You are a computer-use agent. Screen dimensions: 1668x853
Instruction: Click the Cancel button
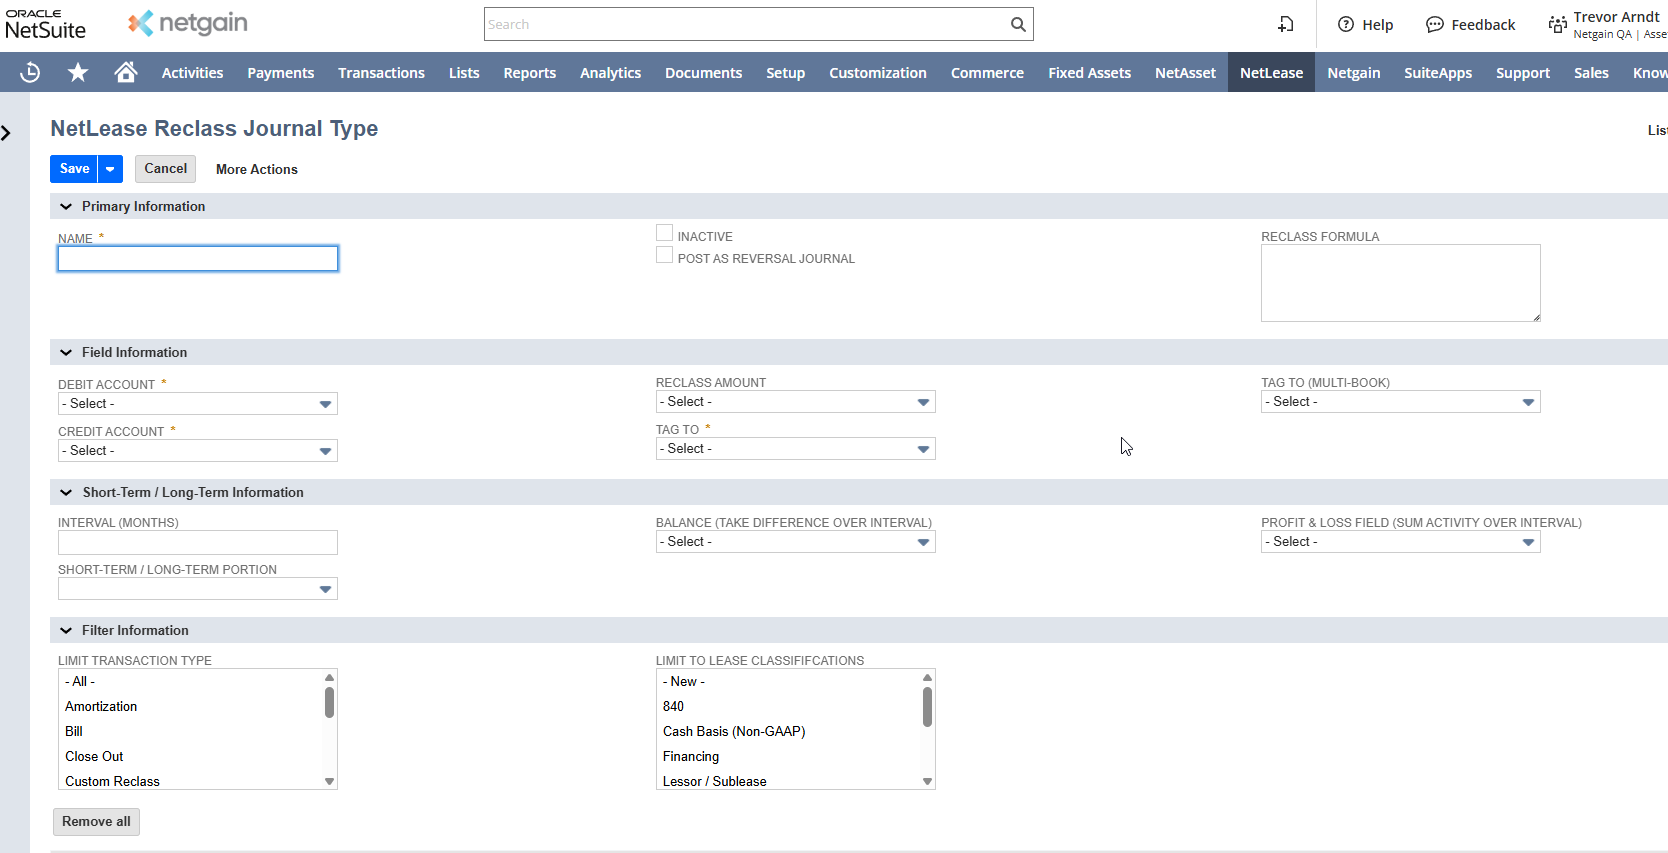click(x=165, y=169)
